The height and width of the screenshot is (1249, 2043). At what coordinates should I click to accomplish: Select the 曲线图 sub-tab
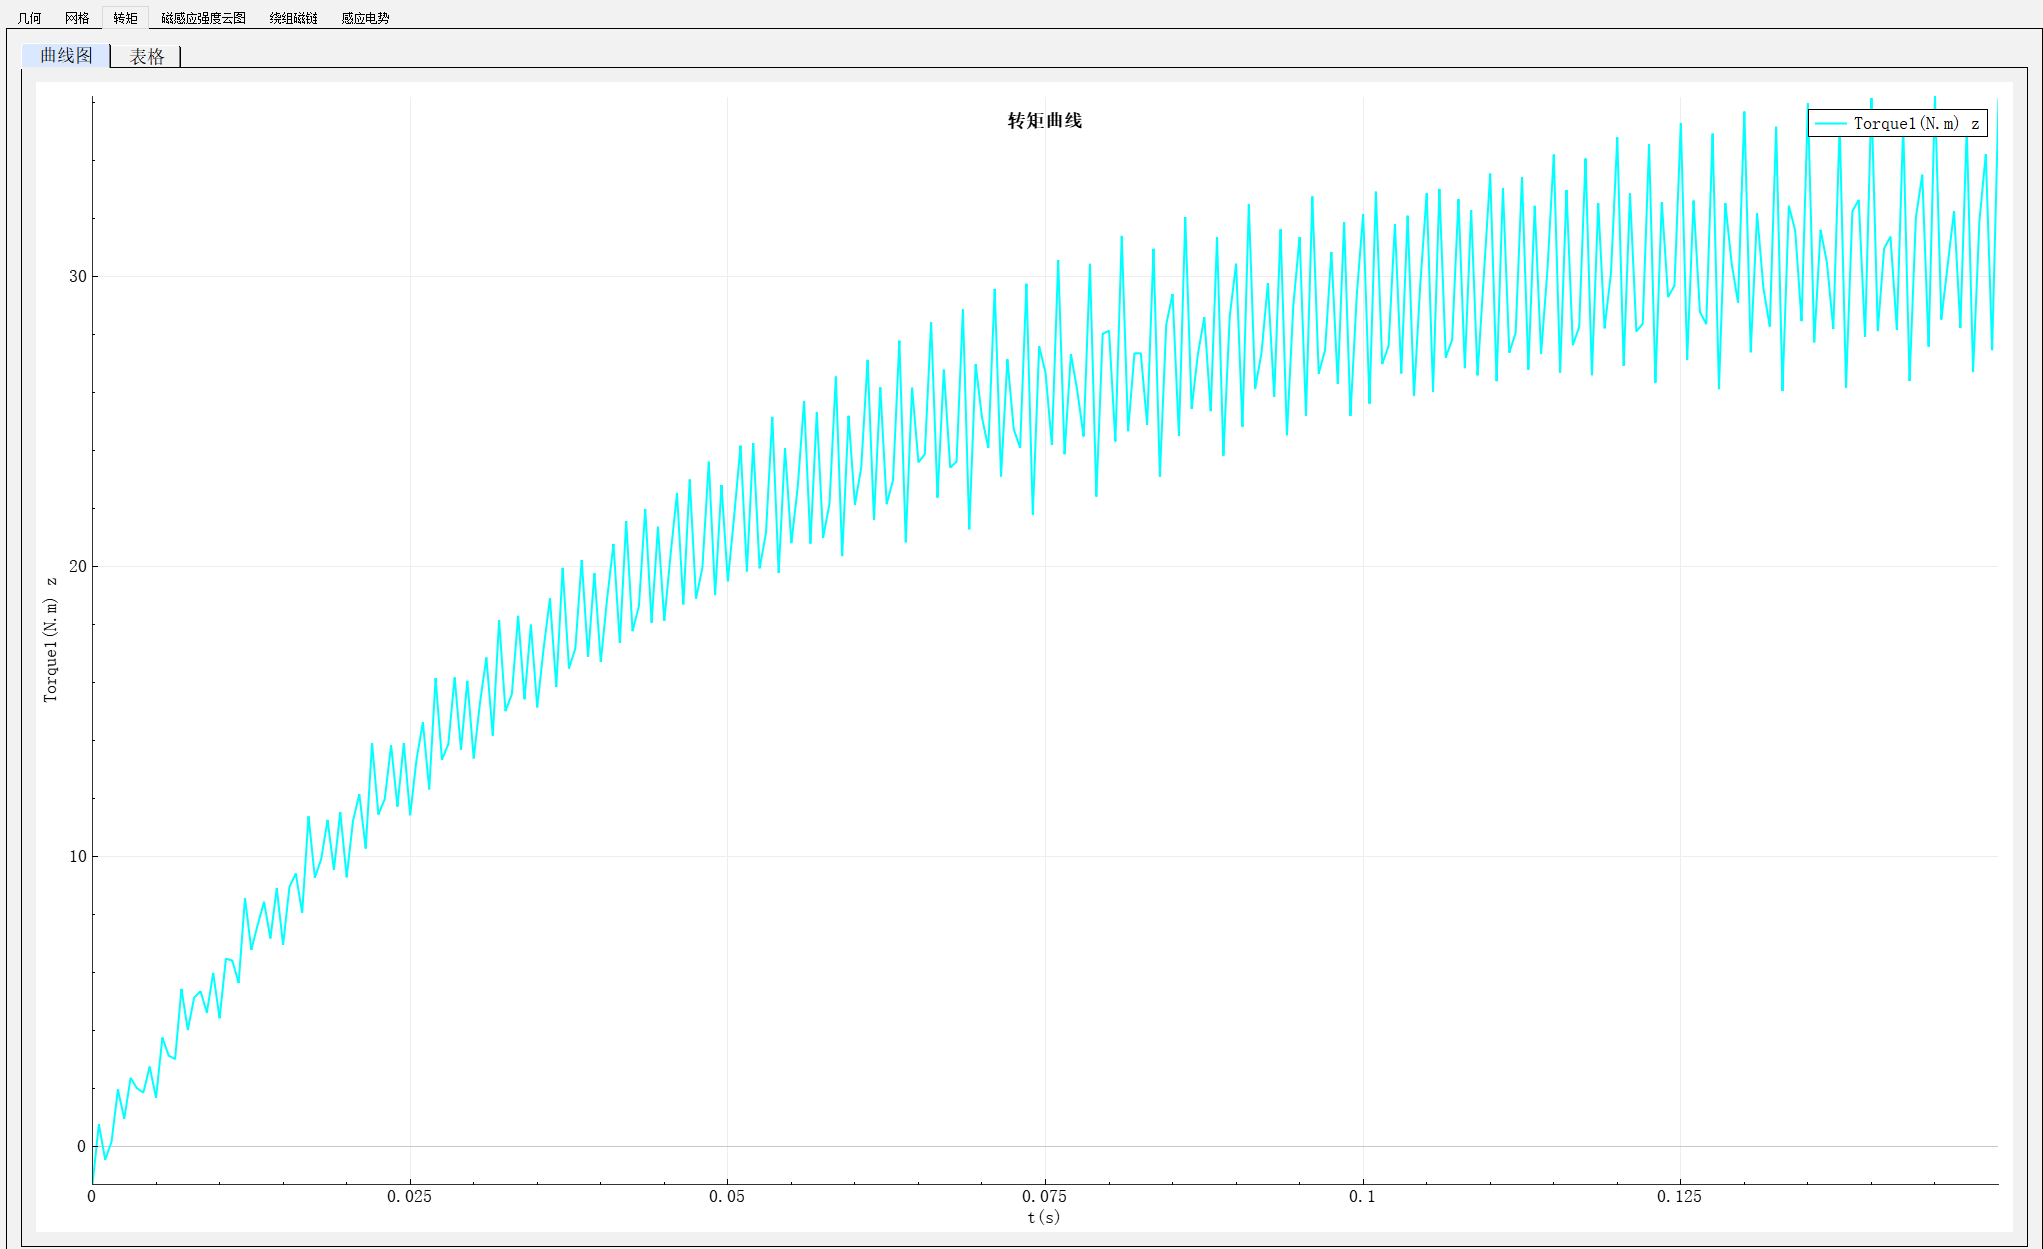pyautogui.click(x=66, y=56)
